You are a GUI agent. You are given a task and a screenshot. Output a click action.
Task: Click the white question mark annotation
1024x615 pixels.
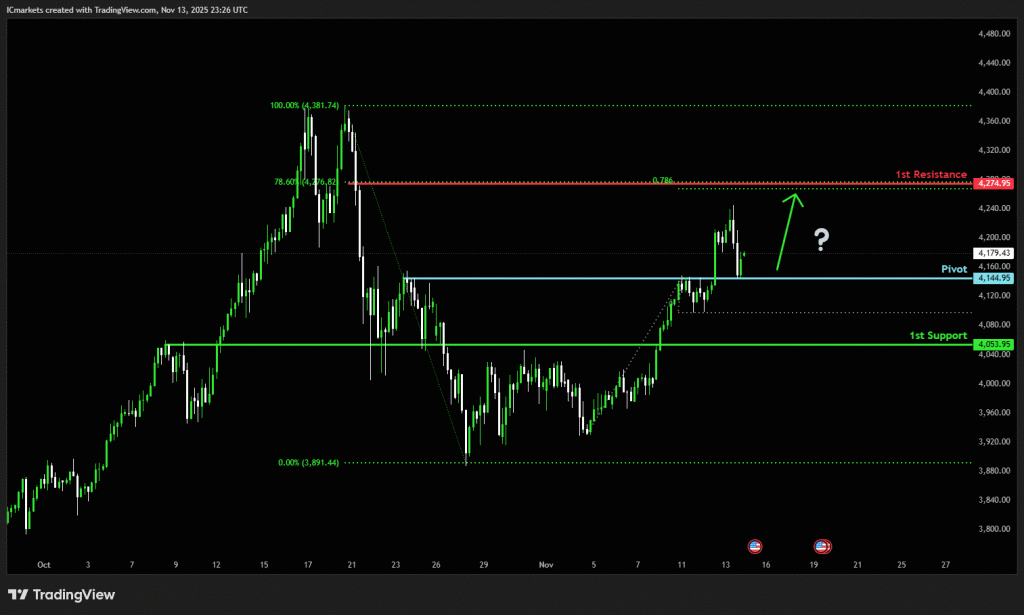(x=822, y=239)
